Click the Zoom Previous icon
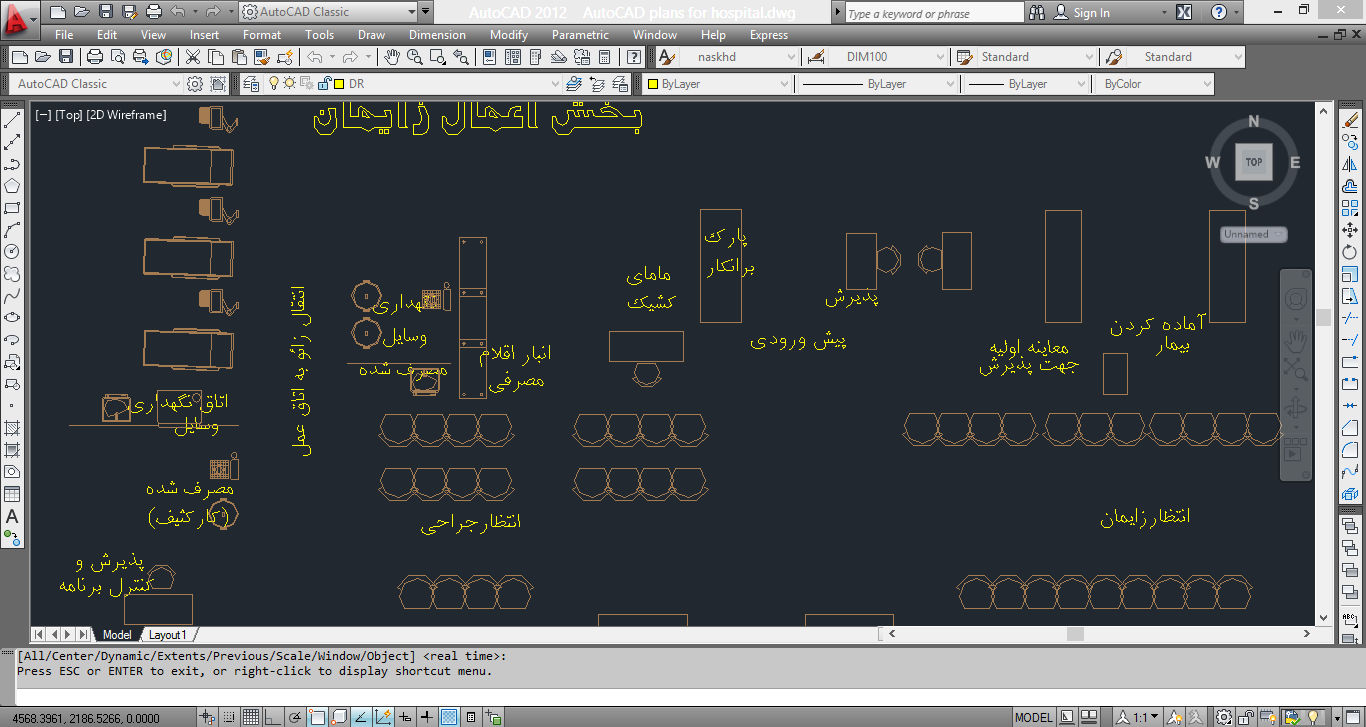 click(x=463, y=57)
